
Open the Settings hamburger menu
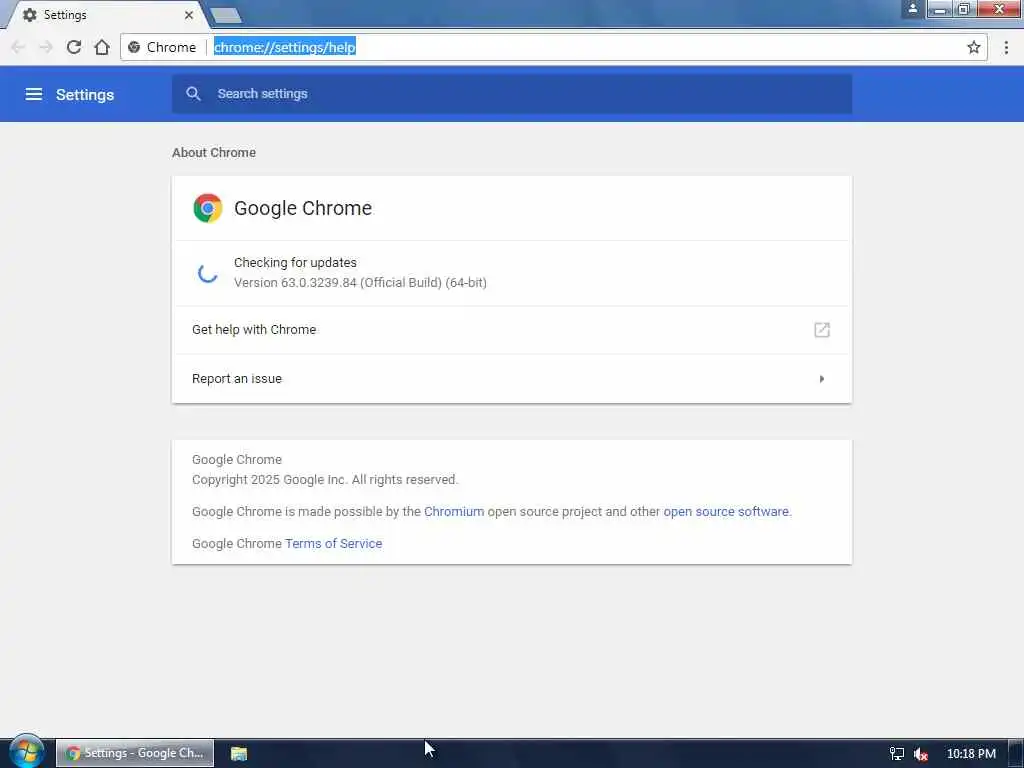coord(33,94)
